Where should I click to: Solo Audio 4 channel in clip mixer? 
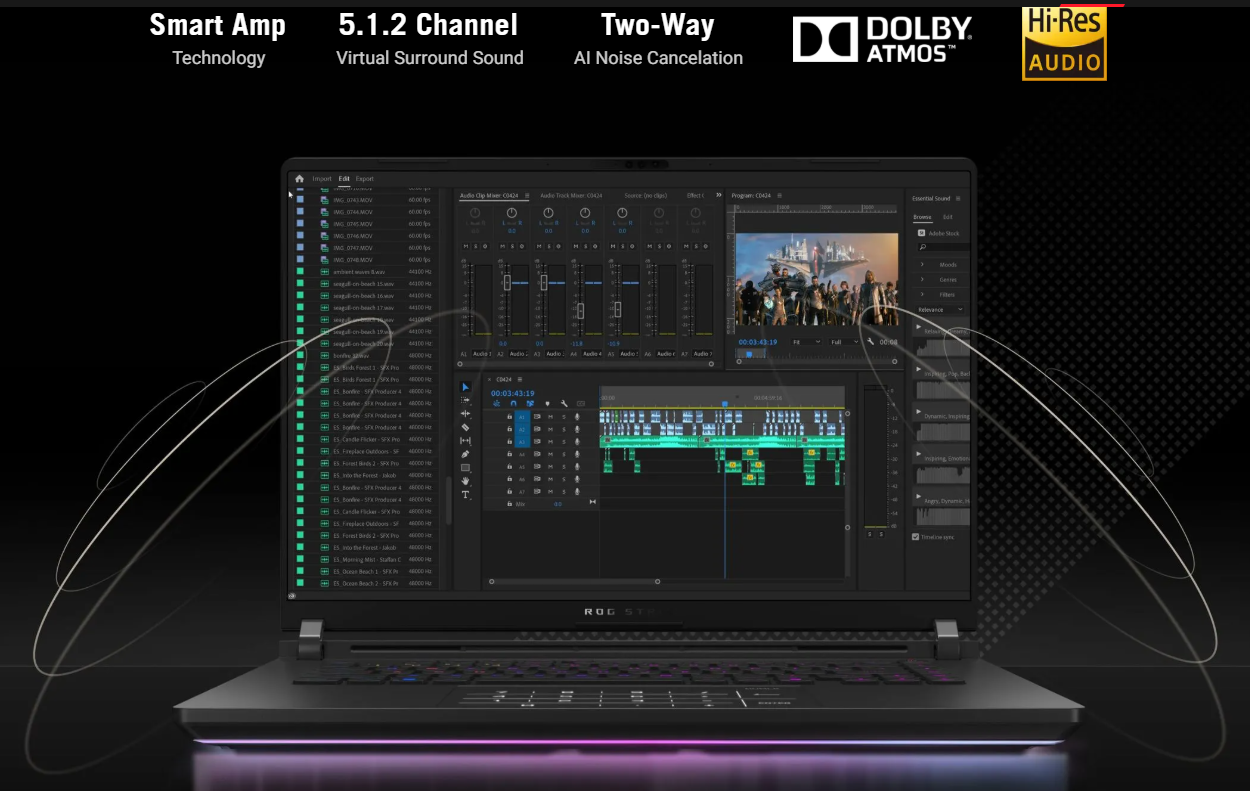click(x=586, y=246)
